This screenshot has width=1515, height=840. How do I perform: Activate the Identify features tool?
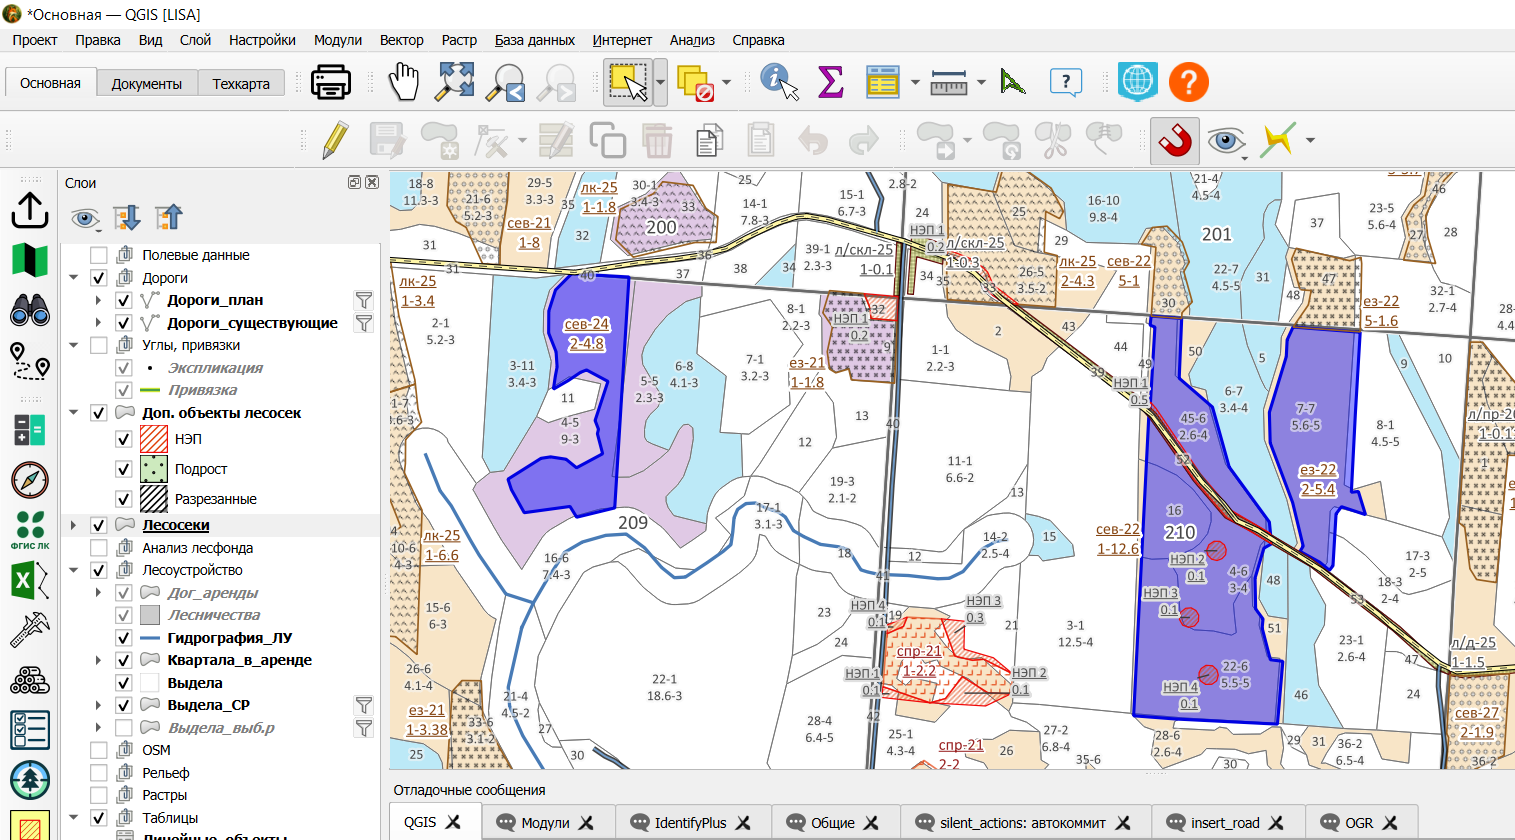point(779,82)
